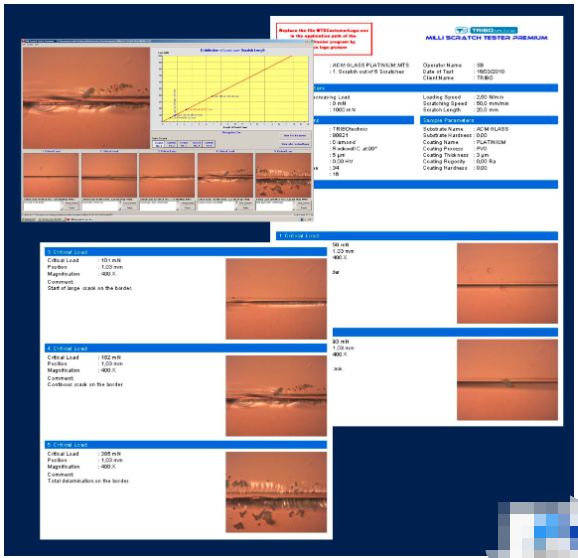Click the small button beside the first comment field
This screenshot has height=558, width=578.
point(72,203)
